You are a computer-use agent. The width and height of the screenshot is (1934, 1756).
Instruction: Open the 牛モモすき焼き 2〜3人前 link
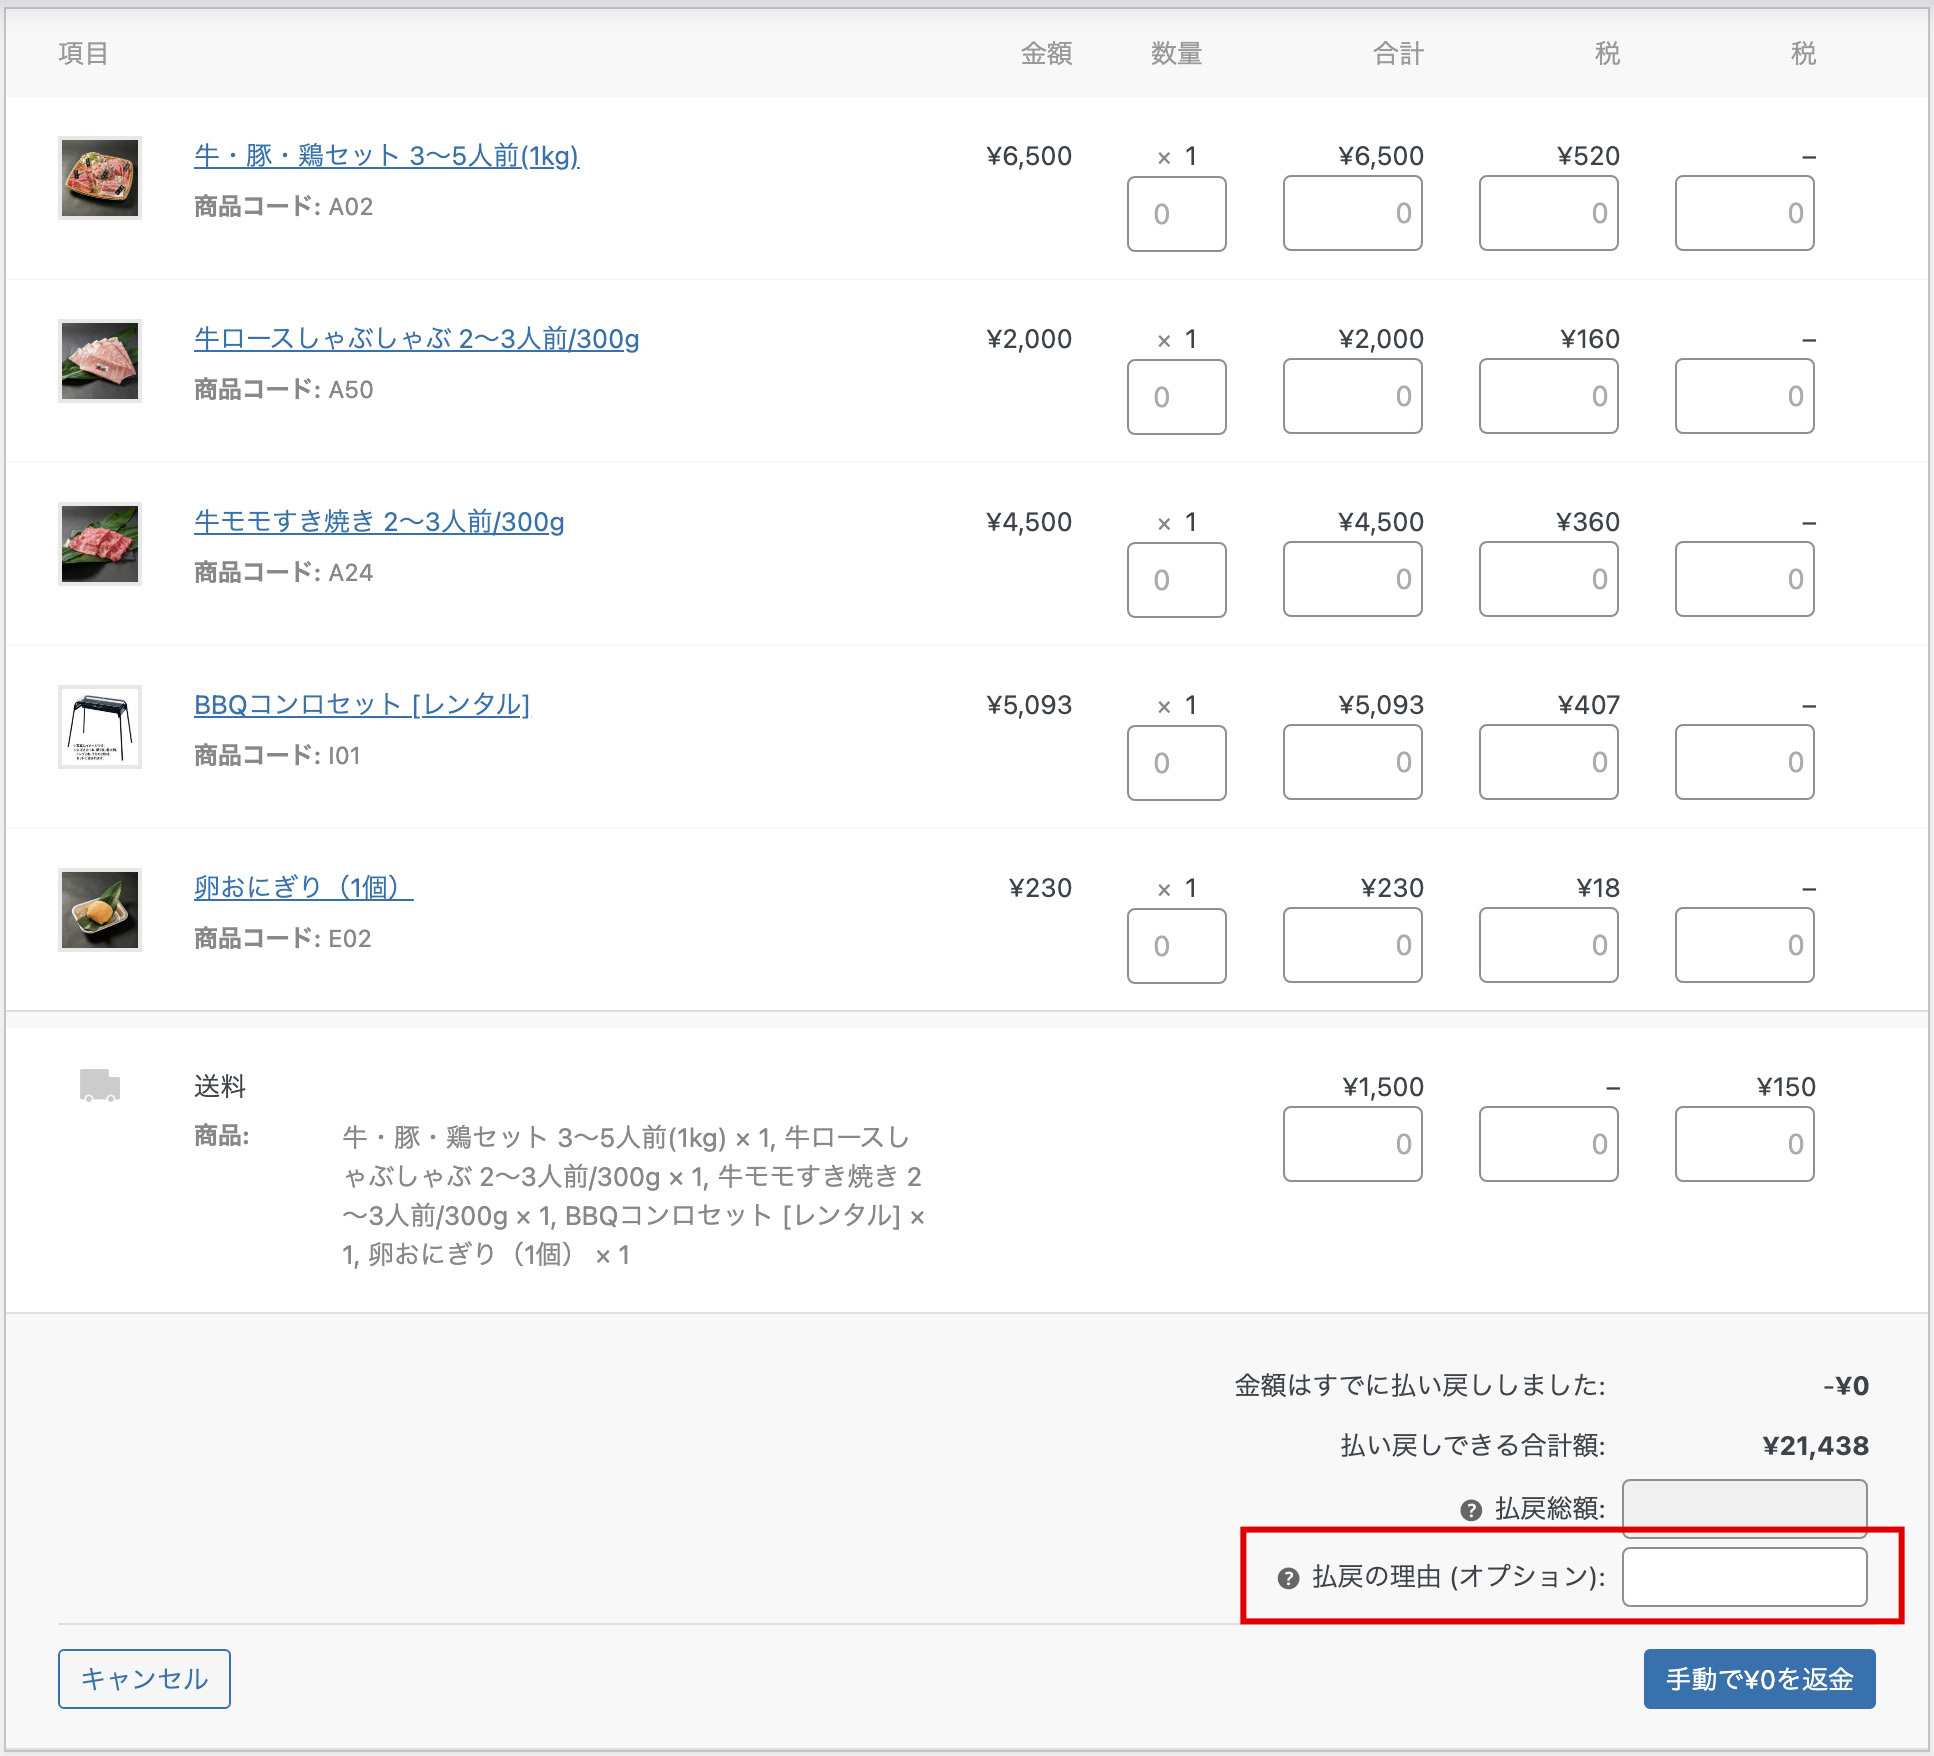[379, 522]
